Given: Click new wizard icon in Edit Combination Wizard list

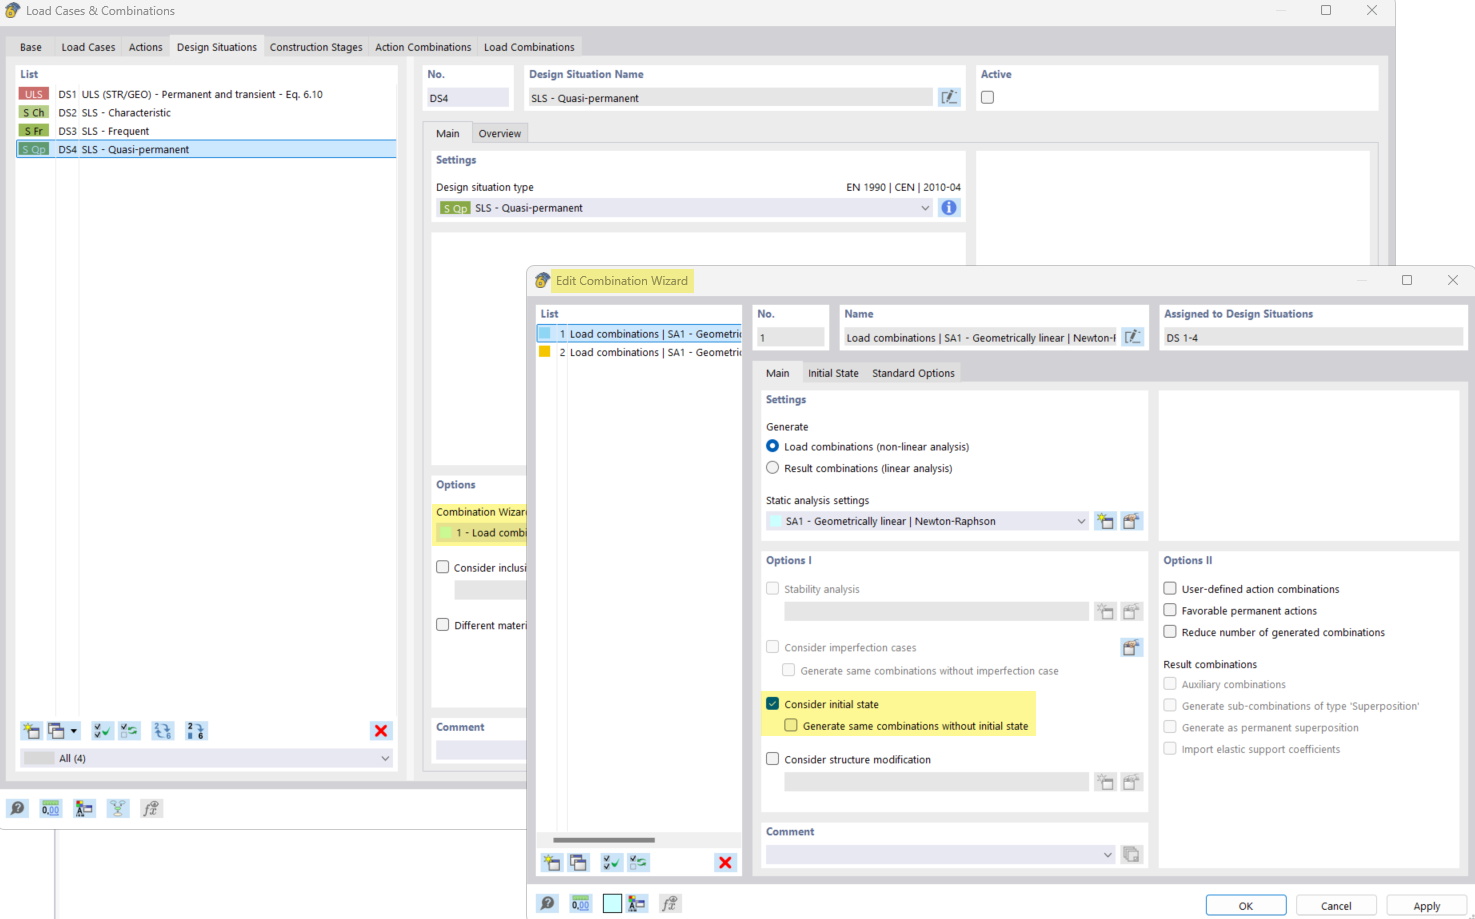Looking at the screenshot, I should pyautogui.click(x=552, y=862).
